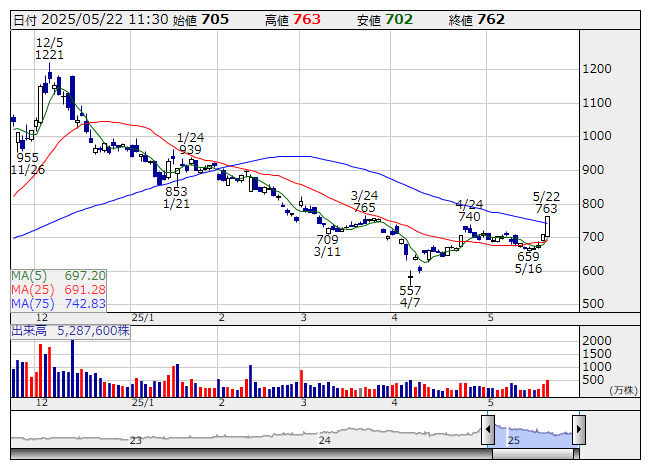The width and height of the screenshot is (653, 470).
Task: Click the right arrow handle of range selector
Action: pos(579,429)
